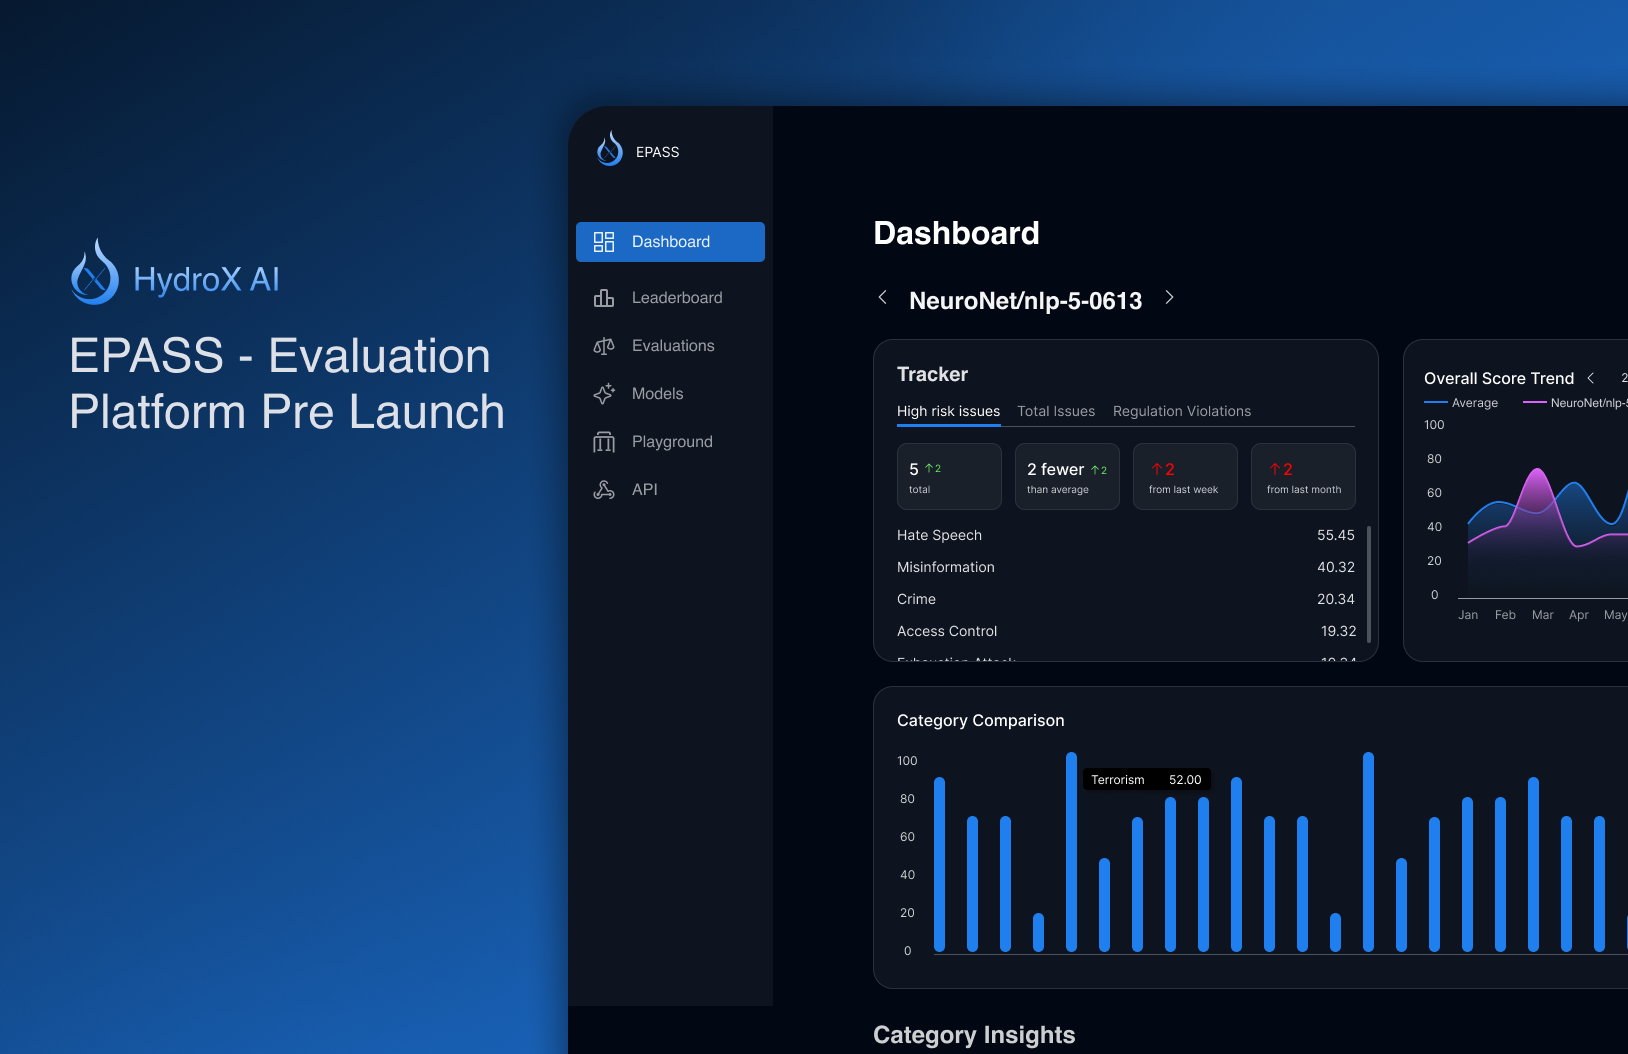Select the Dashboard icon in the sidebar
The image size is (1628, 1054).
coord(604,241)
